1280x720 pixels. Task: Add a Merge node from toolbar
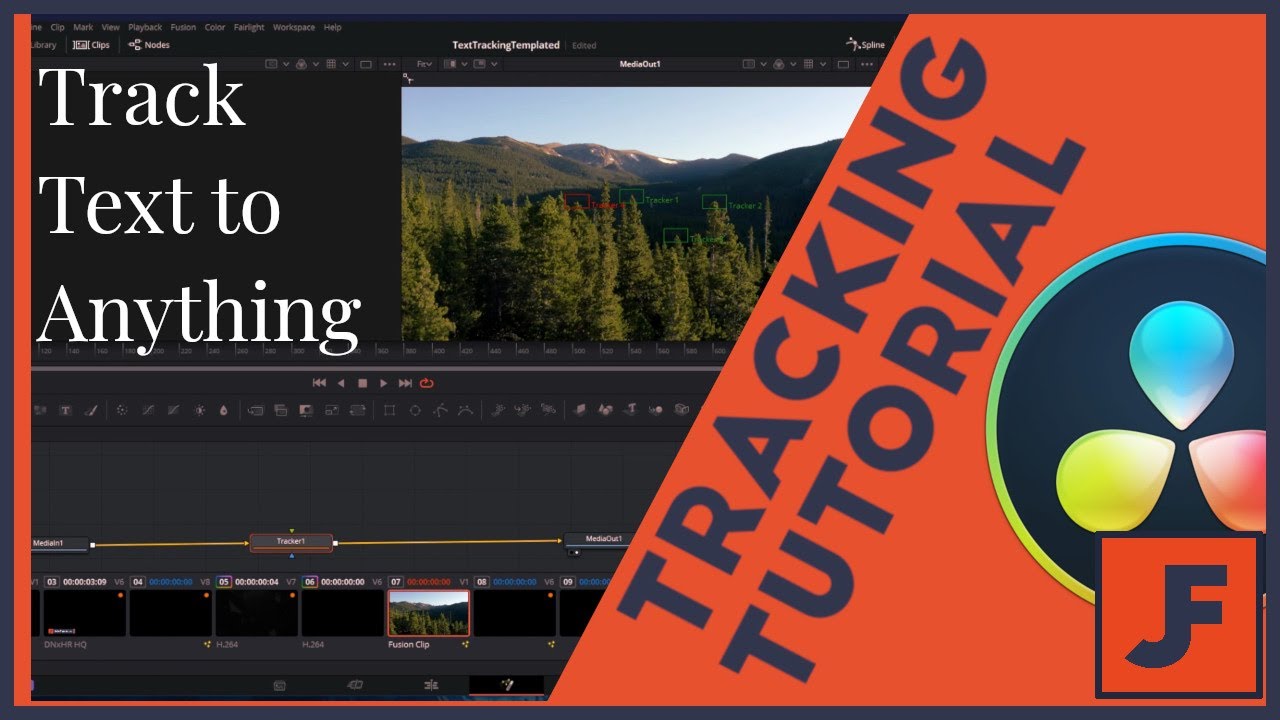pyautogui.click(x=255, y=410)
